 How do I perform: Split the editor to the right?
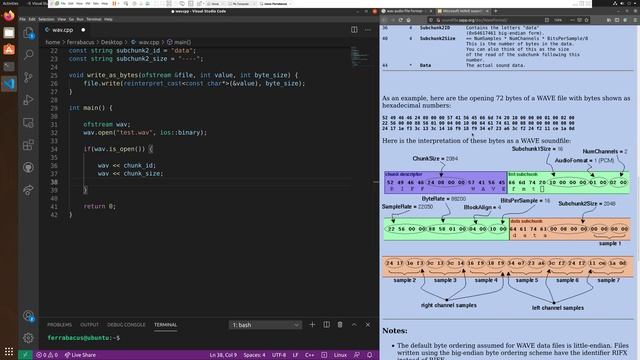point(354,30)
